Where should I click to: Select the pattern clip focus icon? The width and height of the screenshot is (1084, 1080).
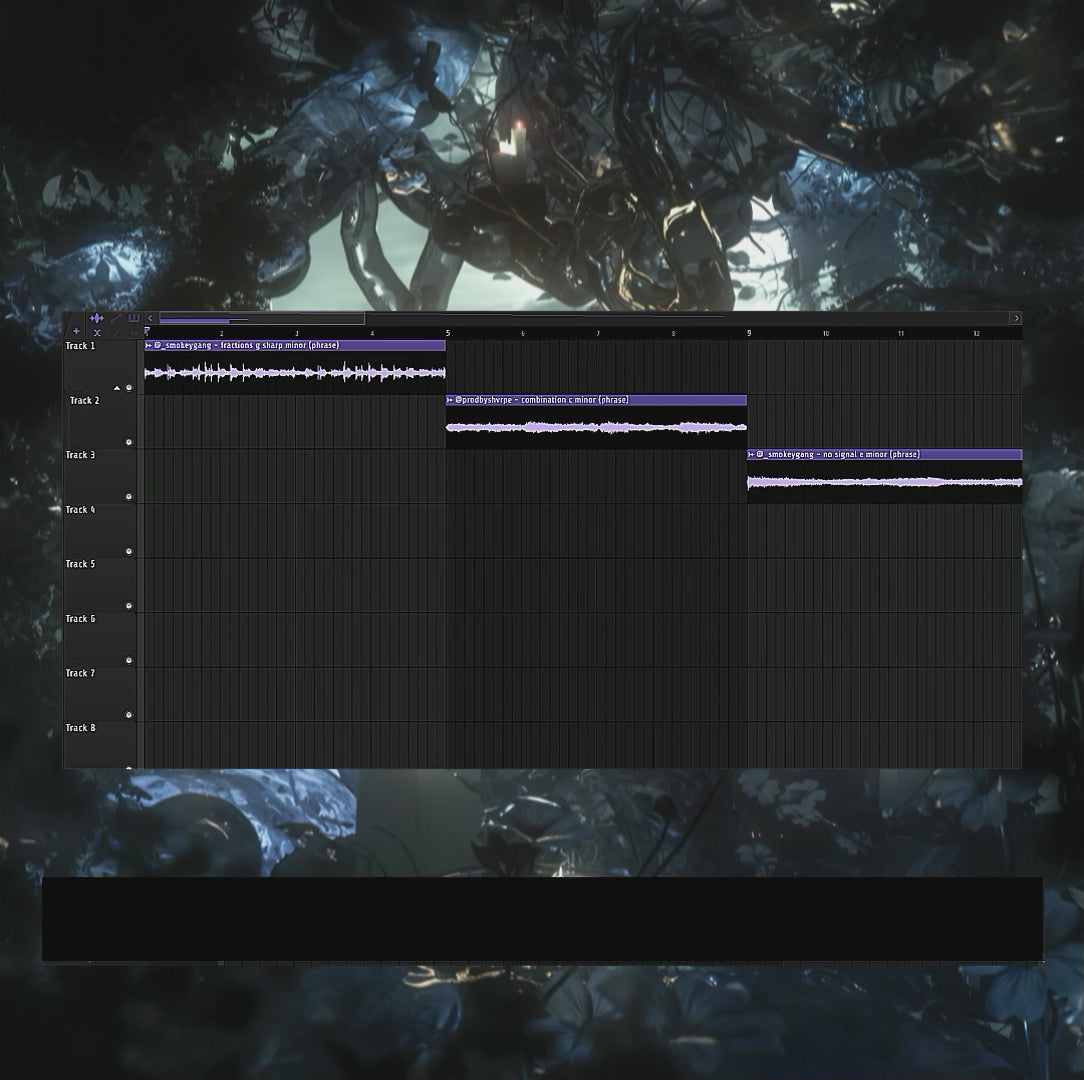(x=134, y=318)
